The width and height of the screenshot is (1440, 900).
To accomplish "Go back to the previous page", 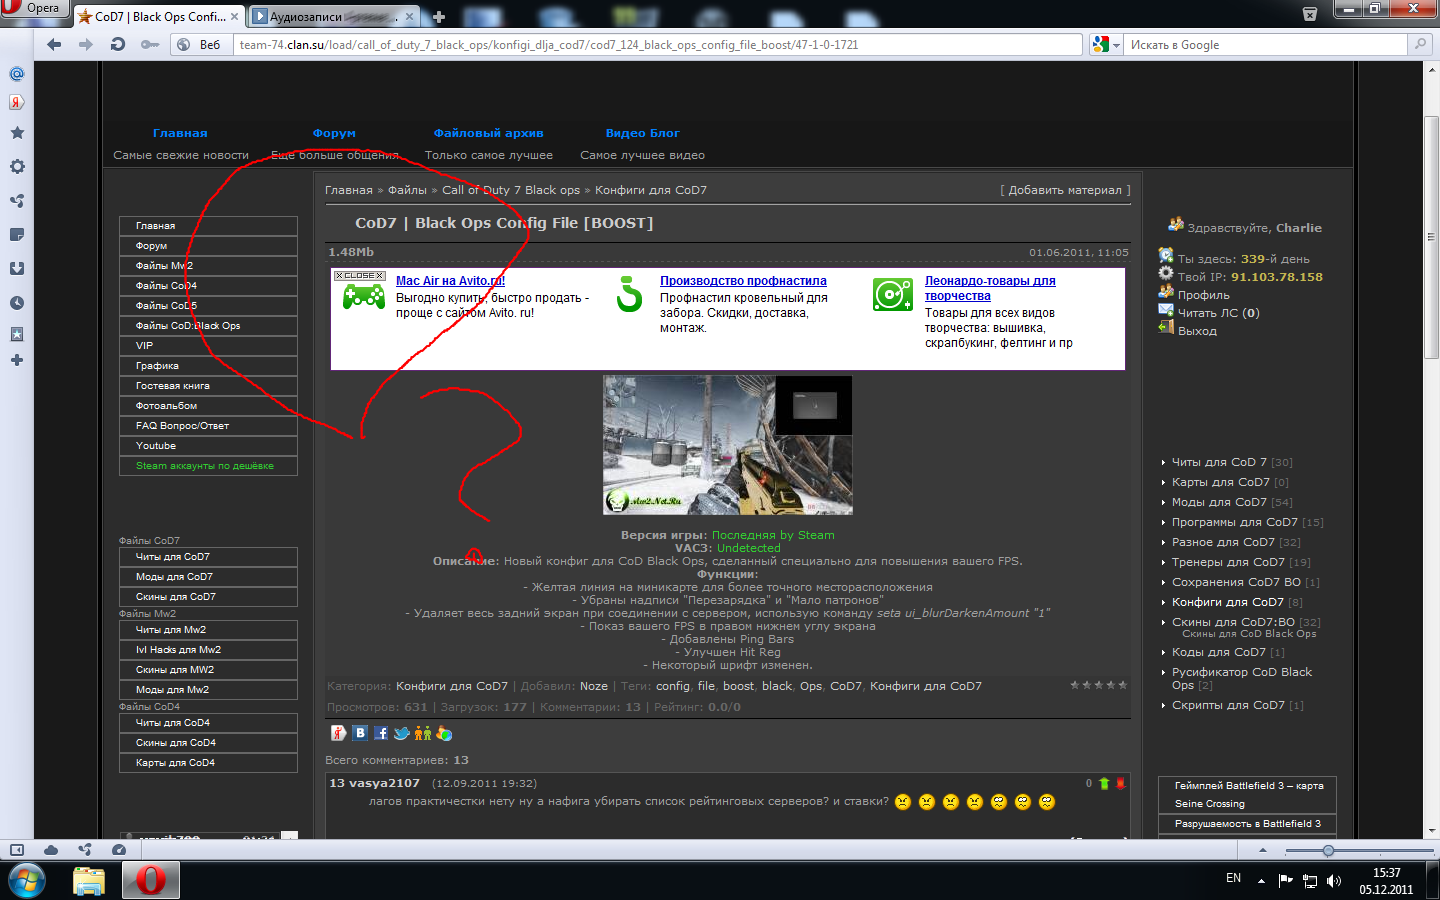I will pos(54,44).
